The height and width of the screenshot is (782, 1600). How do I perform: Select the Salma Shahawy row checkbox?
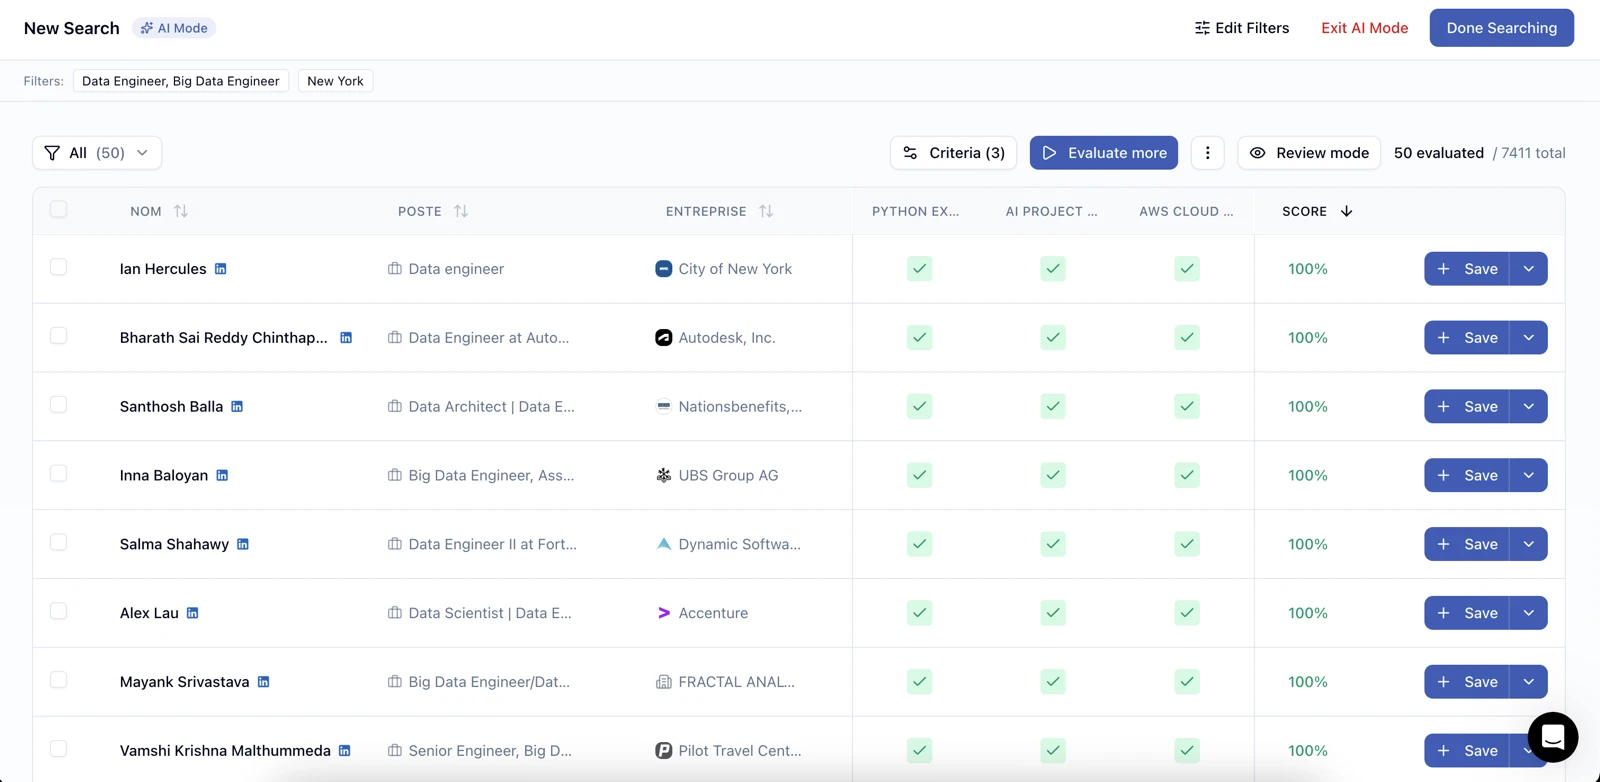pyautogui.click(x=59, y=542)
